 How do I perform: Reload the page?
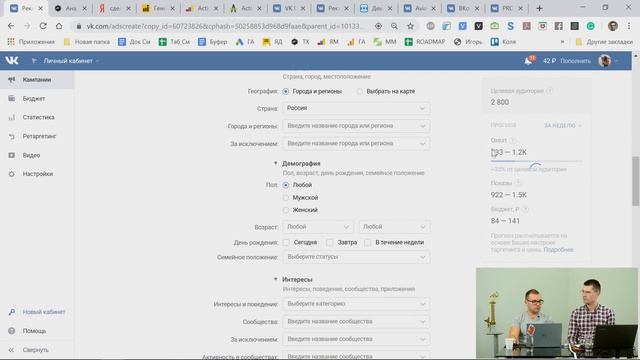(x=43, y=26)
